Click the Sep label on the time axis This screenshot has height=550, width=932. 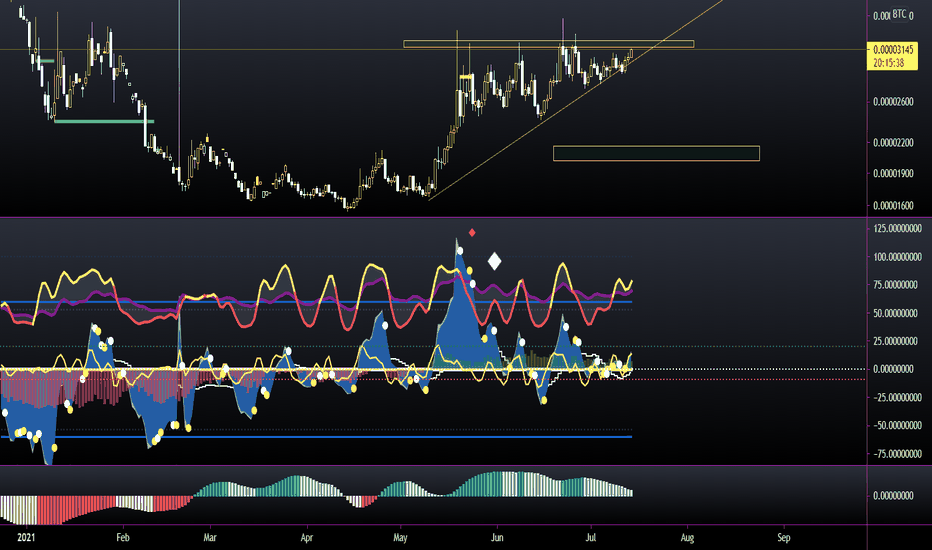pyautogui.click(x=784, y=538)
